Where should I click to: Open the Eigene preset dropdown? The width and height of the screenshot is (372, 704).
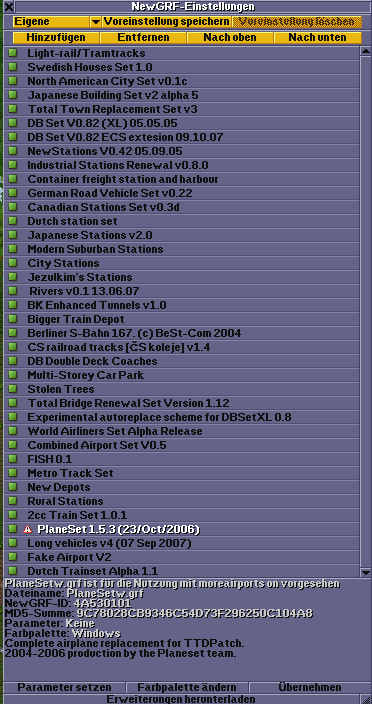click(57, 22)
